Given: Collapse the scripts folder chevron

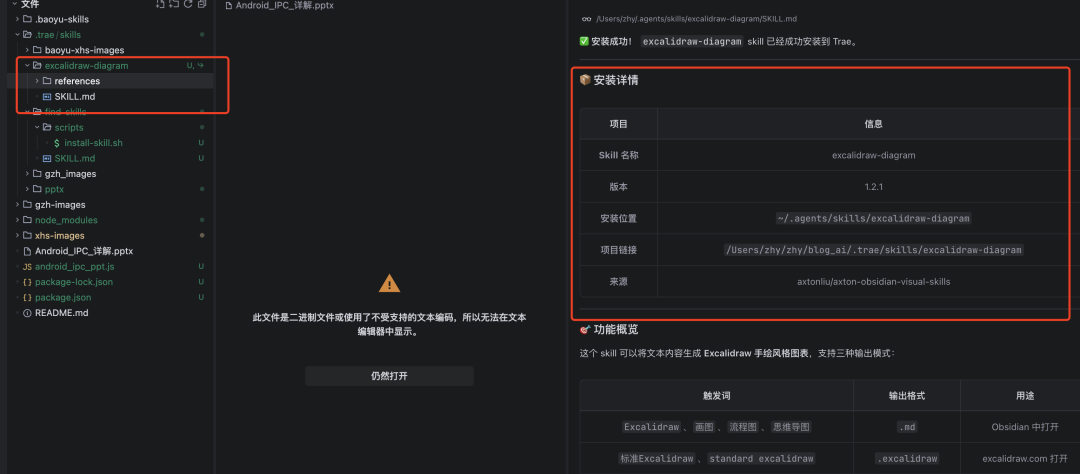Looking at the screenshot, I should click(x=37, y=127).
